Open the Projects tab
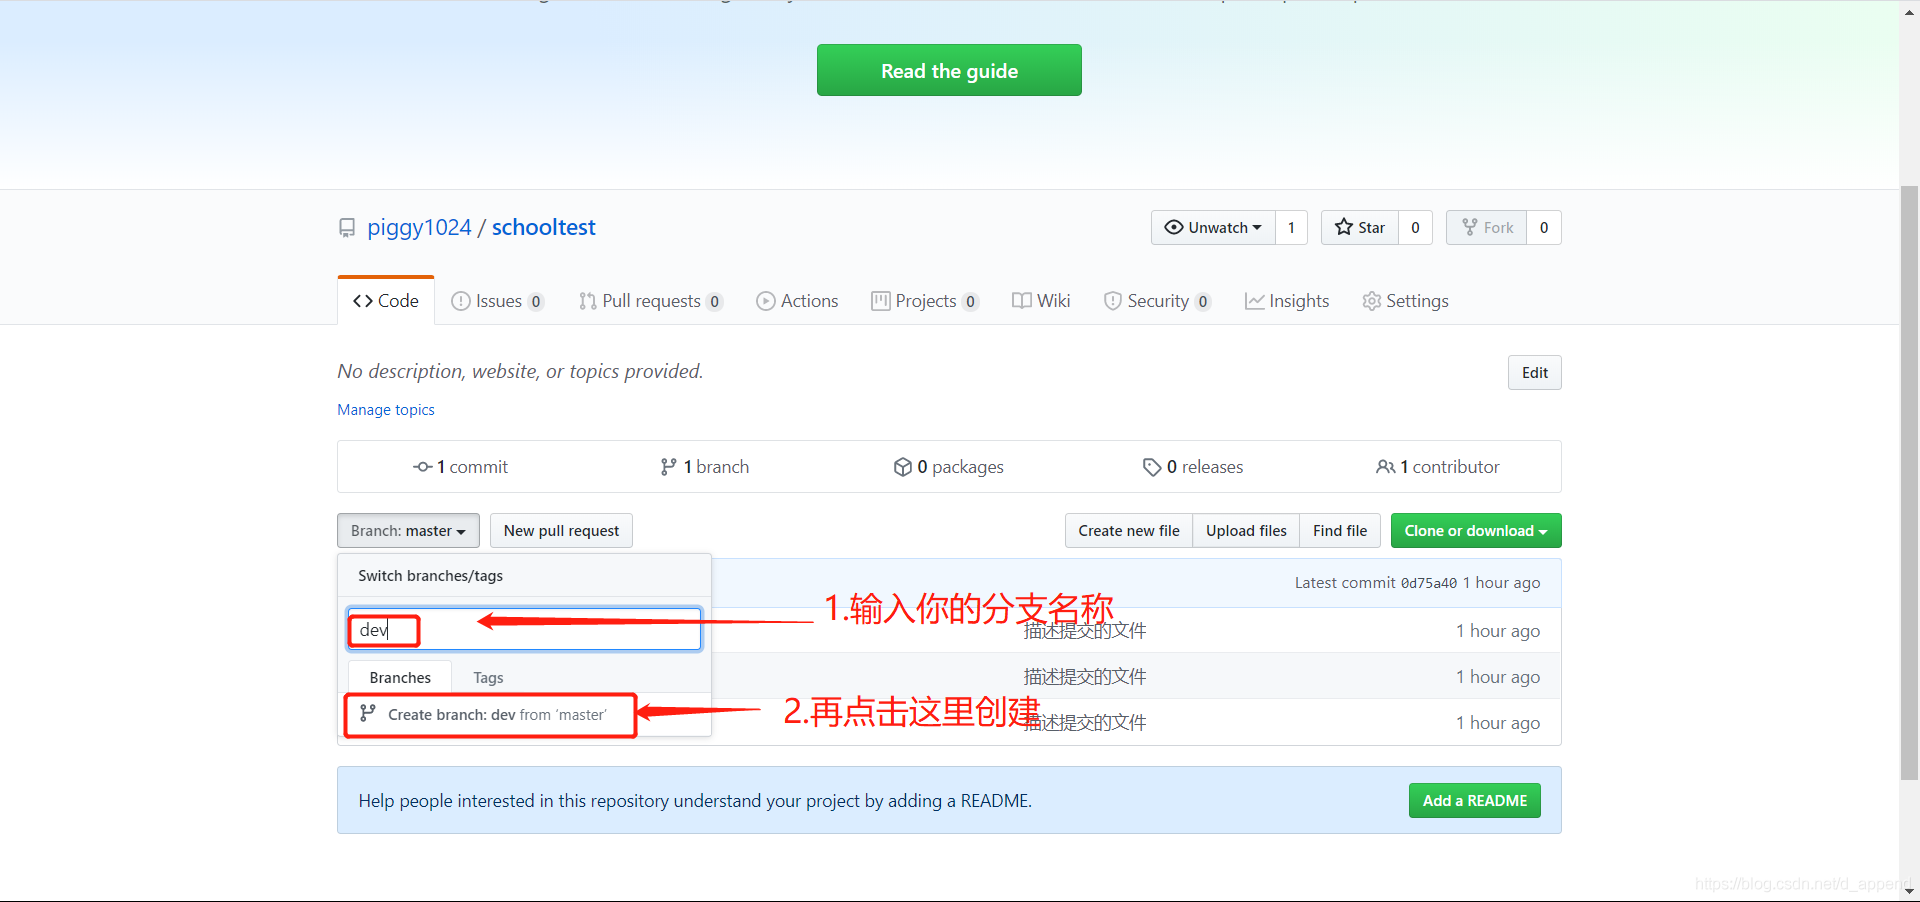 coord(925,301)
